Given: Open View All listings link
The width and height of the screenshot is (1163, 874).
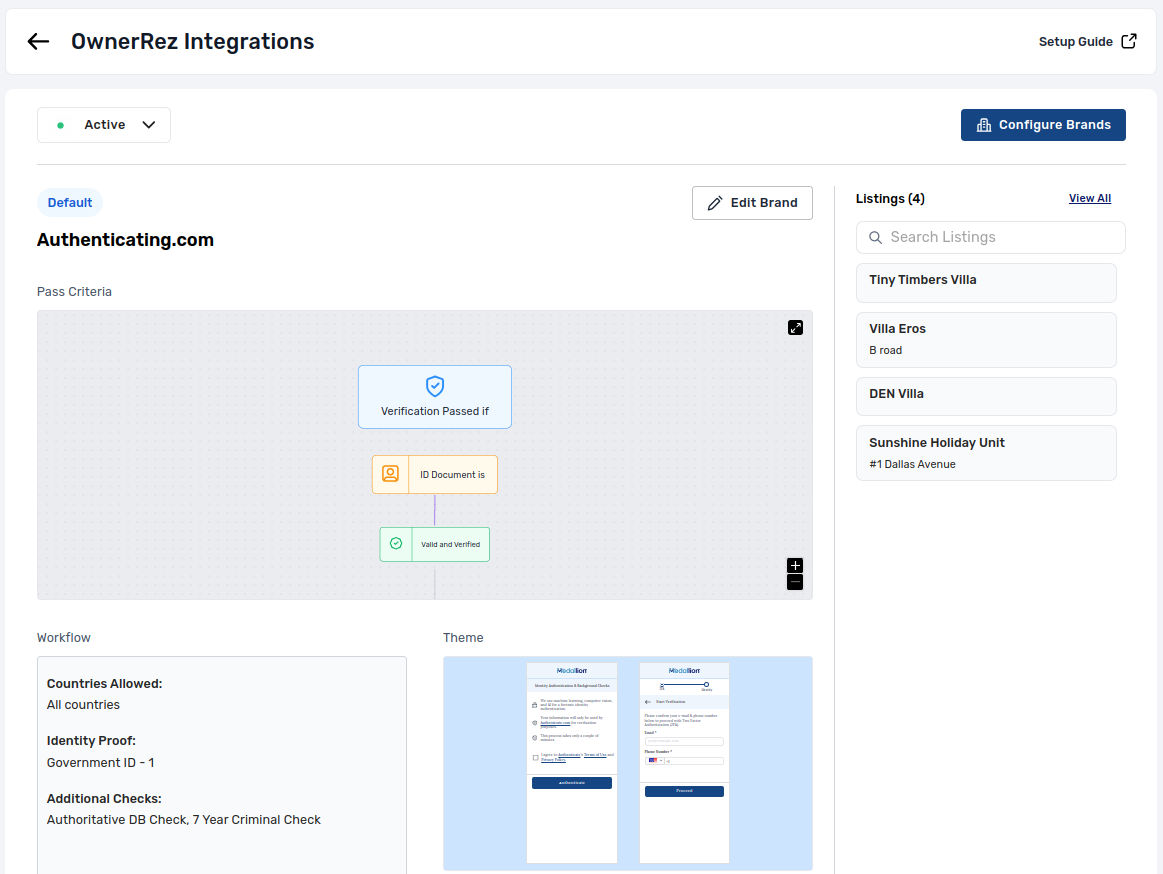Looking at the screenshot, I should pyautogui.click(x=1089, y=198).
